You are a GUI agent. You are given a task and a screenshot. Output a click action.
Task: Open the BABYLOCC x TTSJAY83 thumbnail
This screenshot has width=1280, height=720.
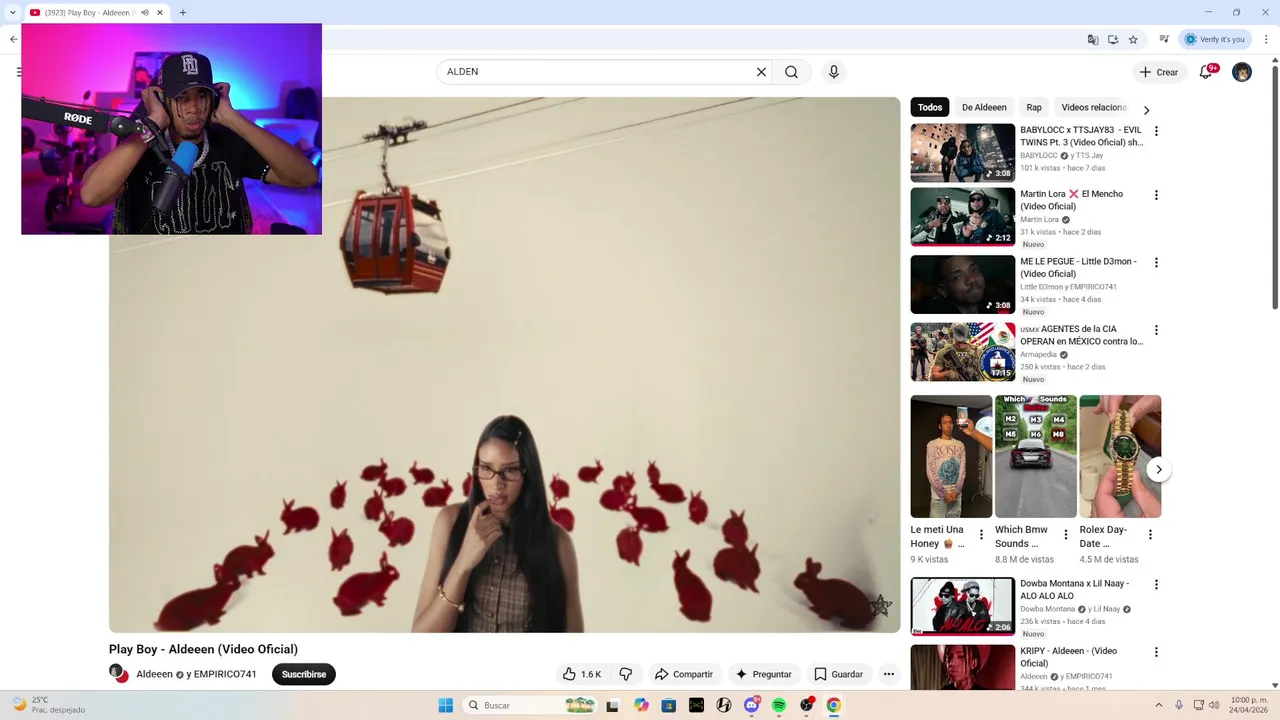coord(962,152)
